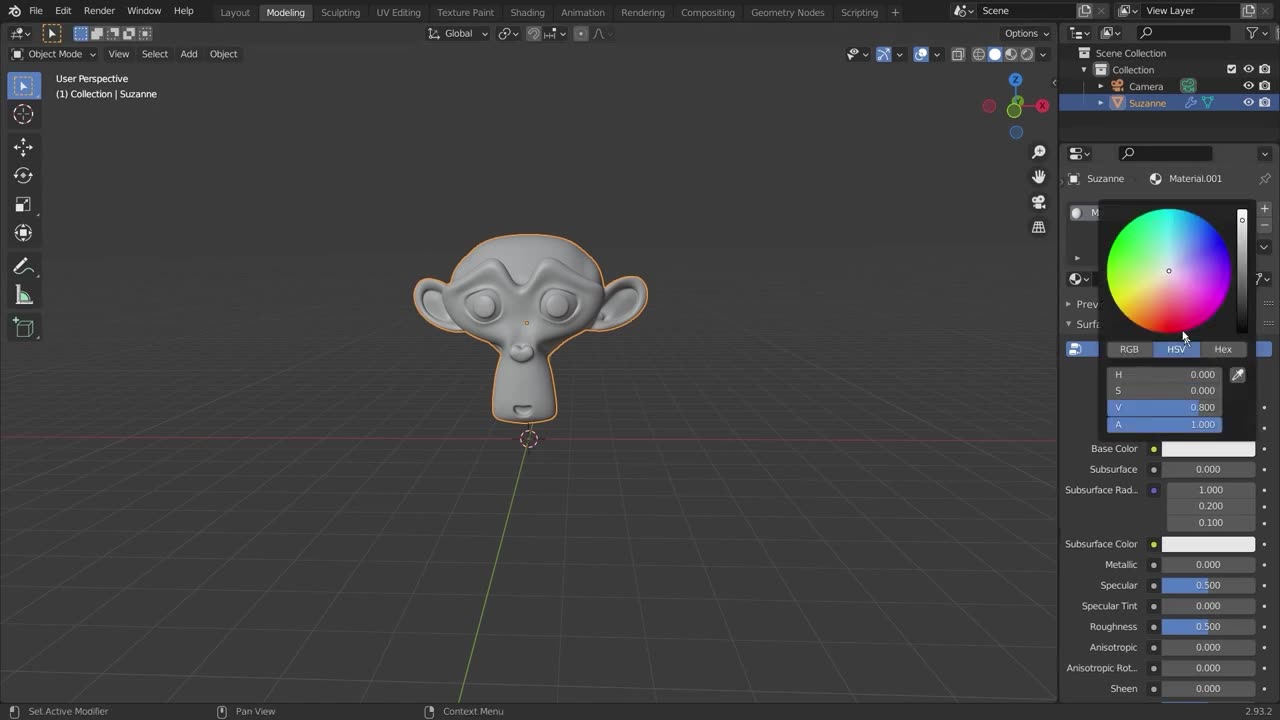Open the shading options dropdown arrow
1280x720 pixels.
coord(1043,55)
